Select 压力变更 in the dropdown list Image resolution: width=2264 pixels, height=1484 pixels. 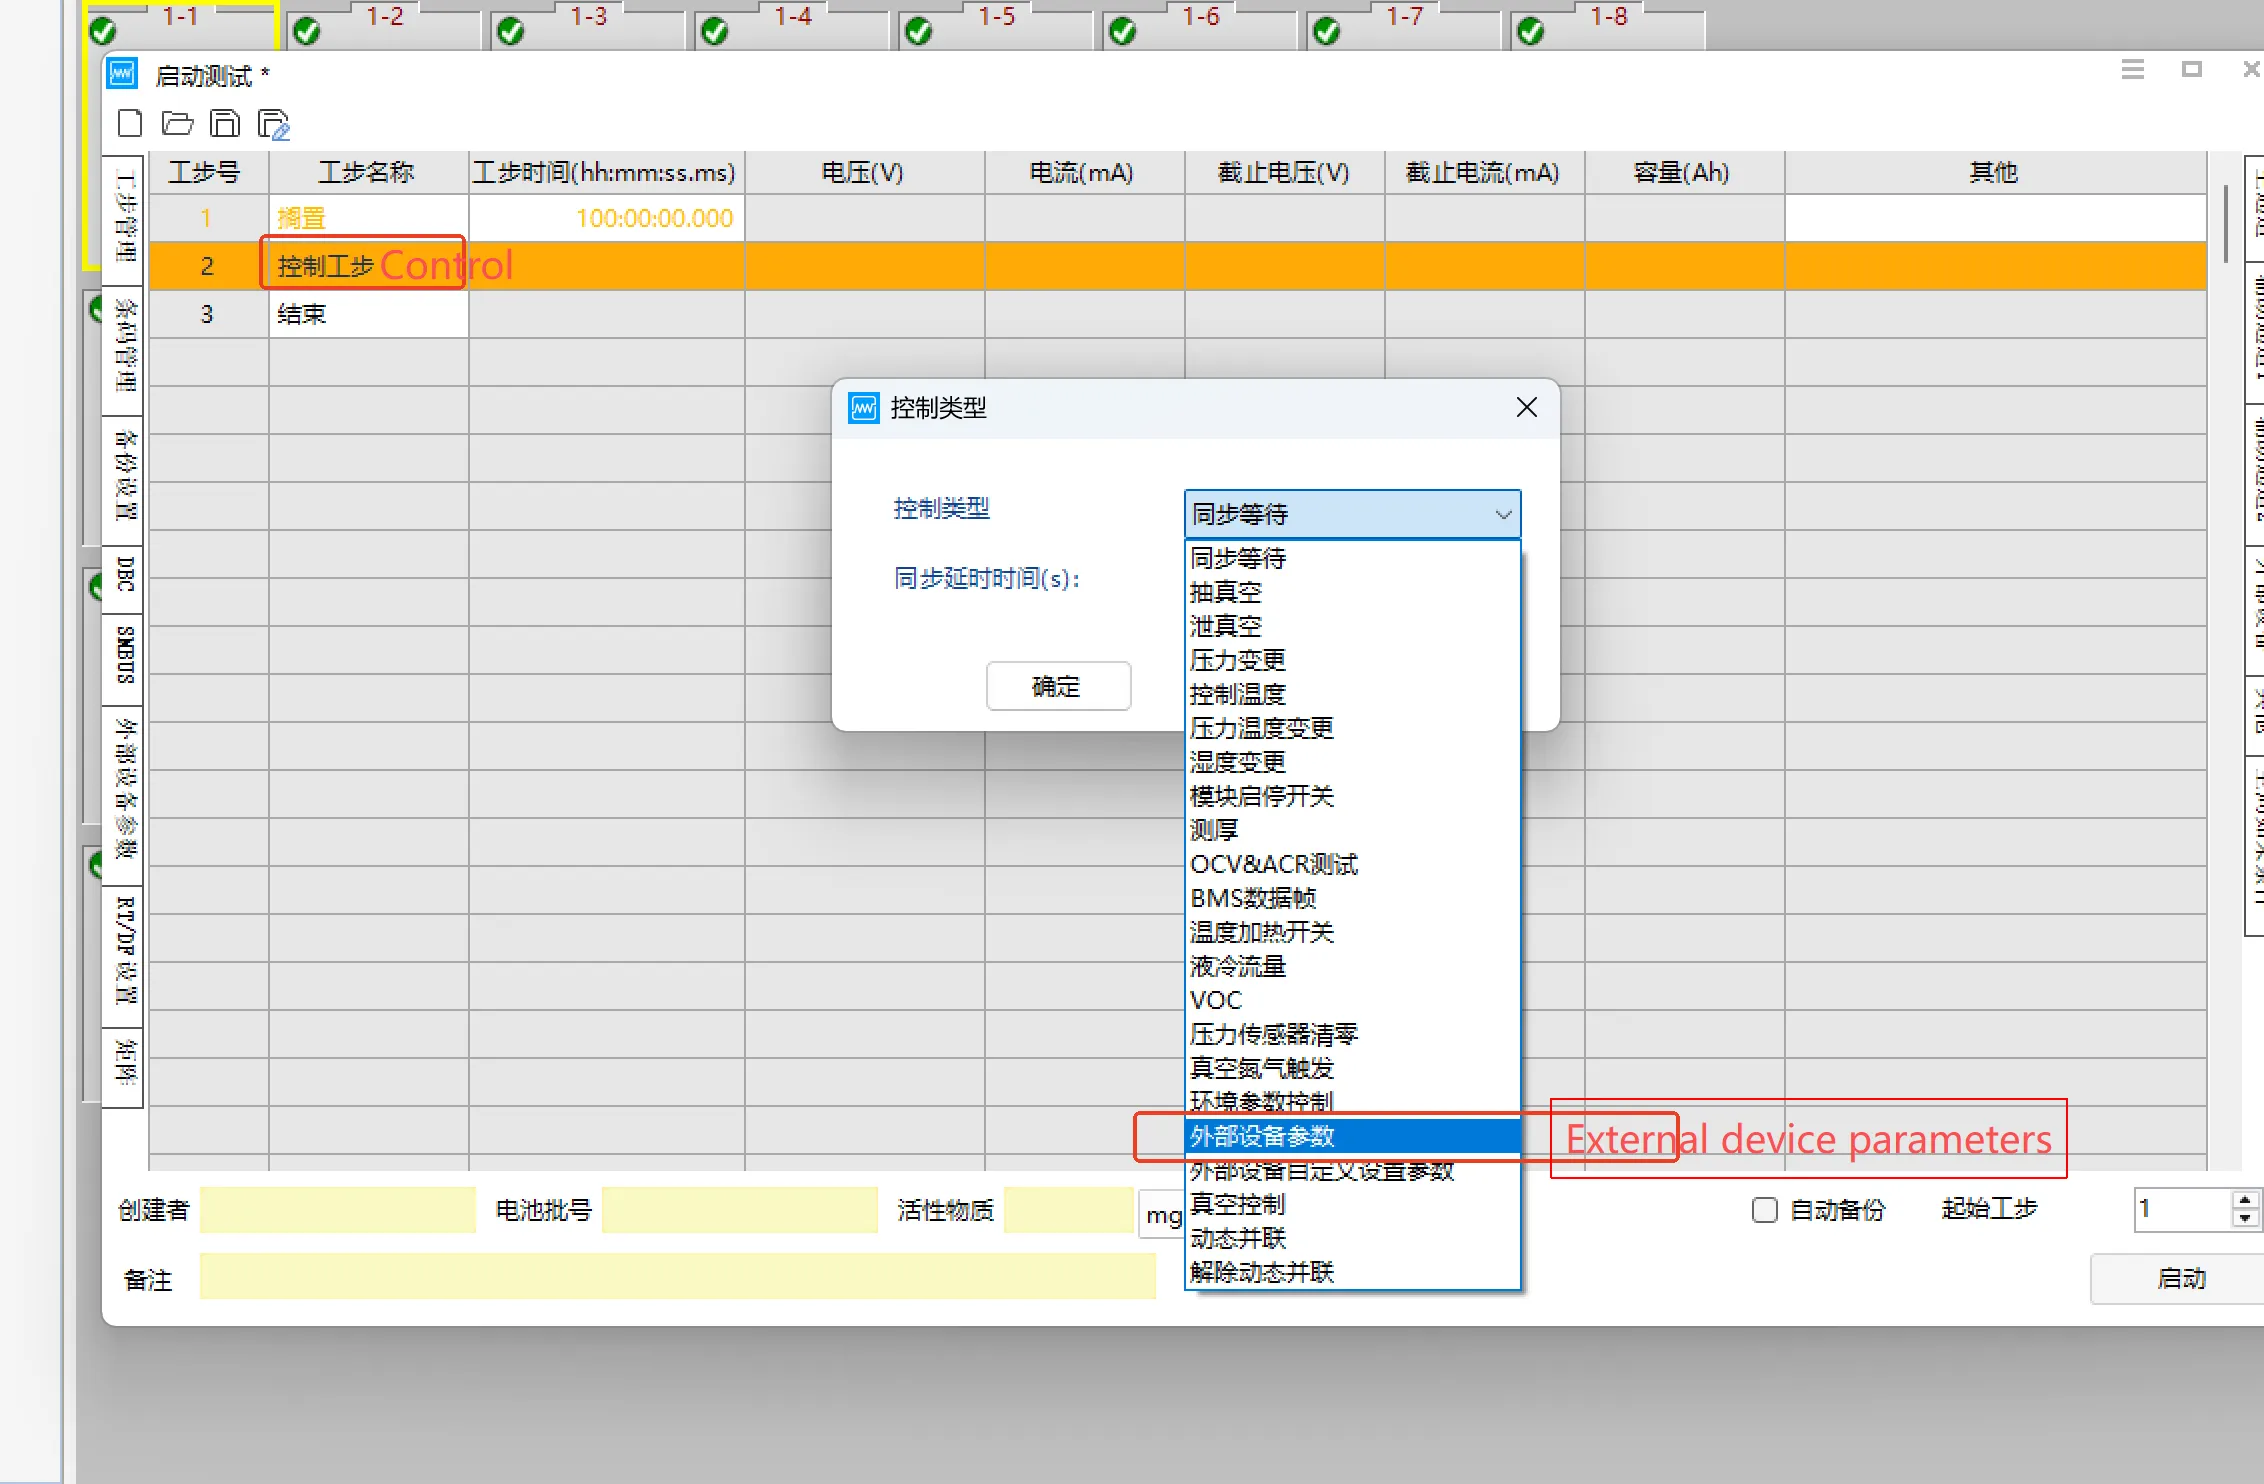[x=1352, y=660]
